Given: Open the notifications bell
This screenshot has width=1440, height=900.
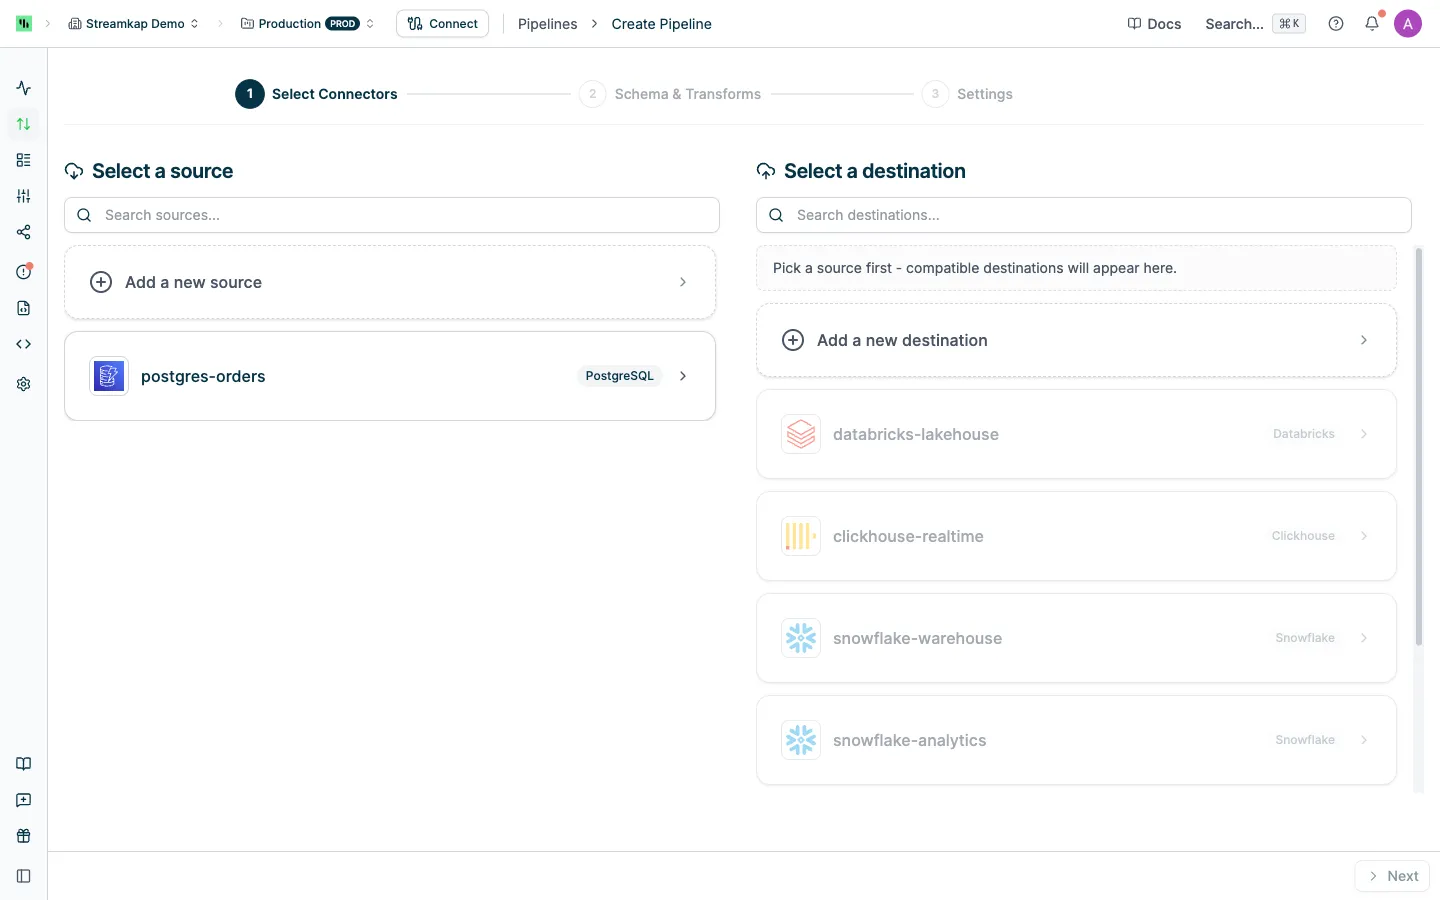Looking at the screenshot, I should [x=1372, y=24].
